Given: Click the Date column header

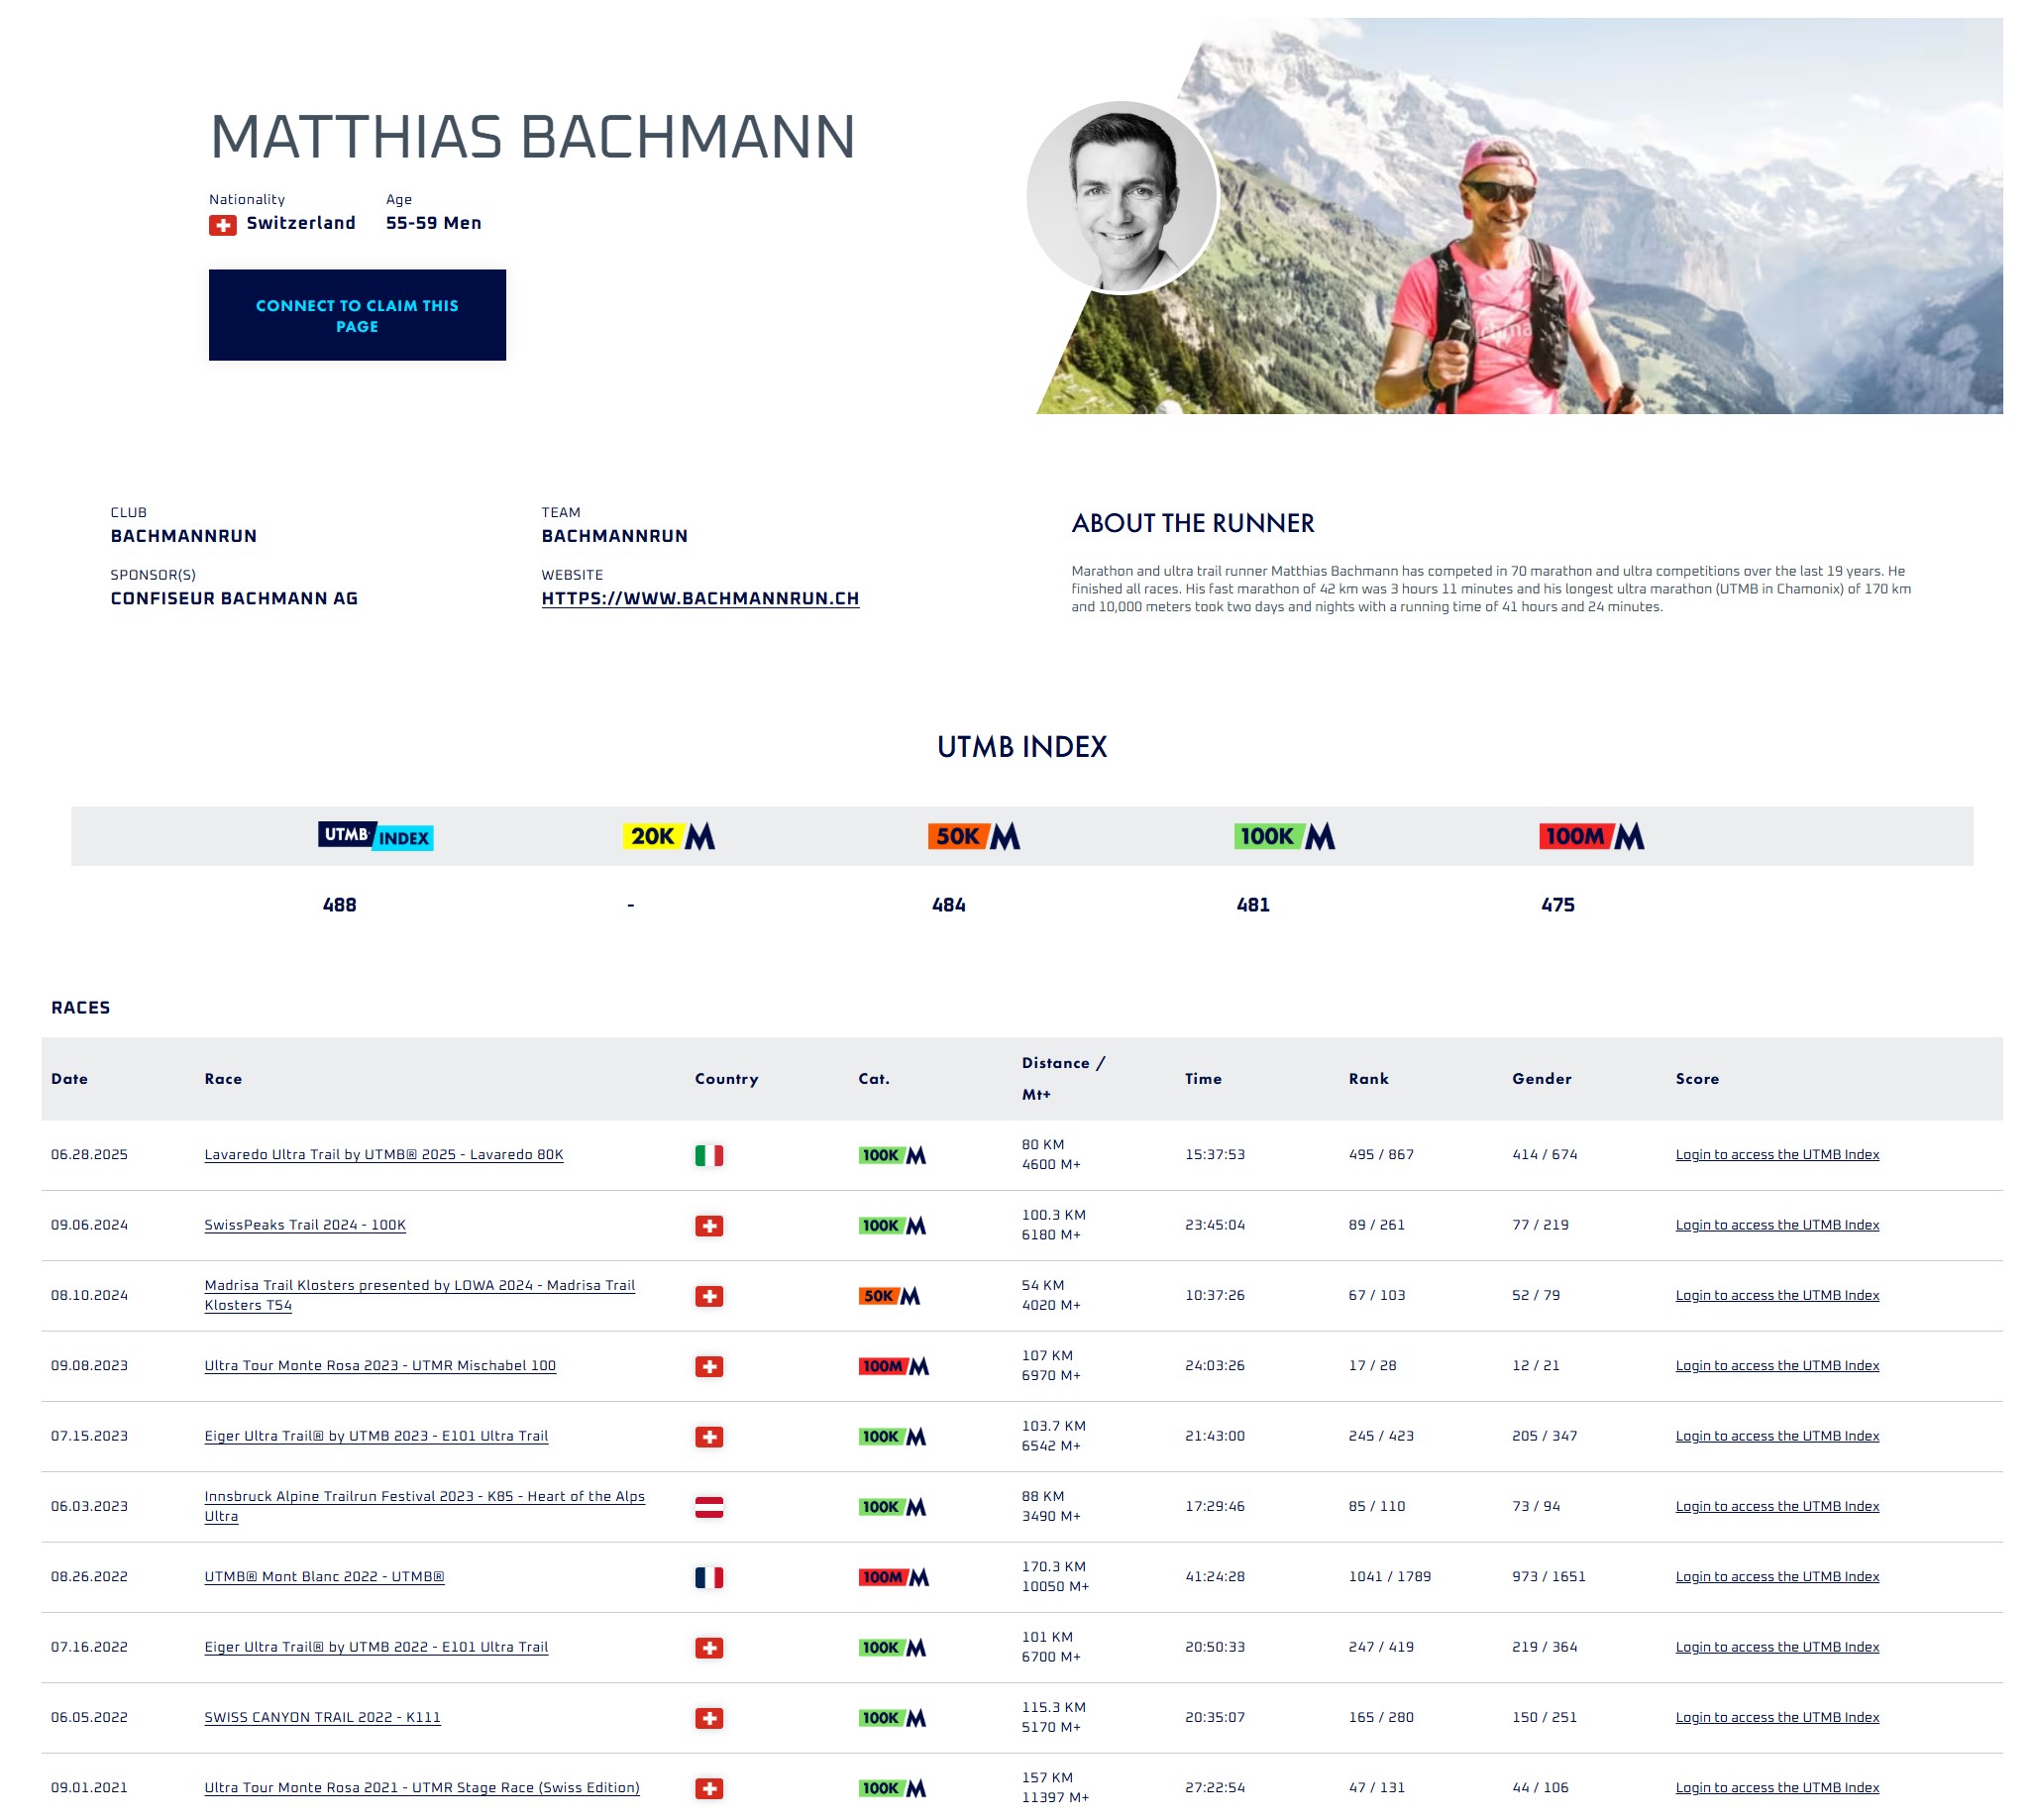Looking at the screenshot, I should (x=69, y=1079).
